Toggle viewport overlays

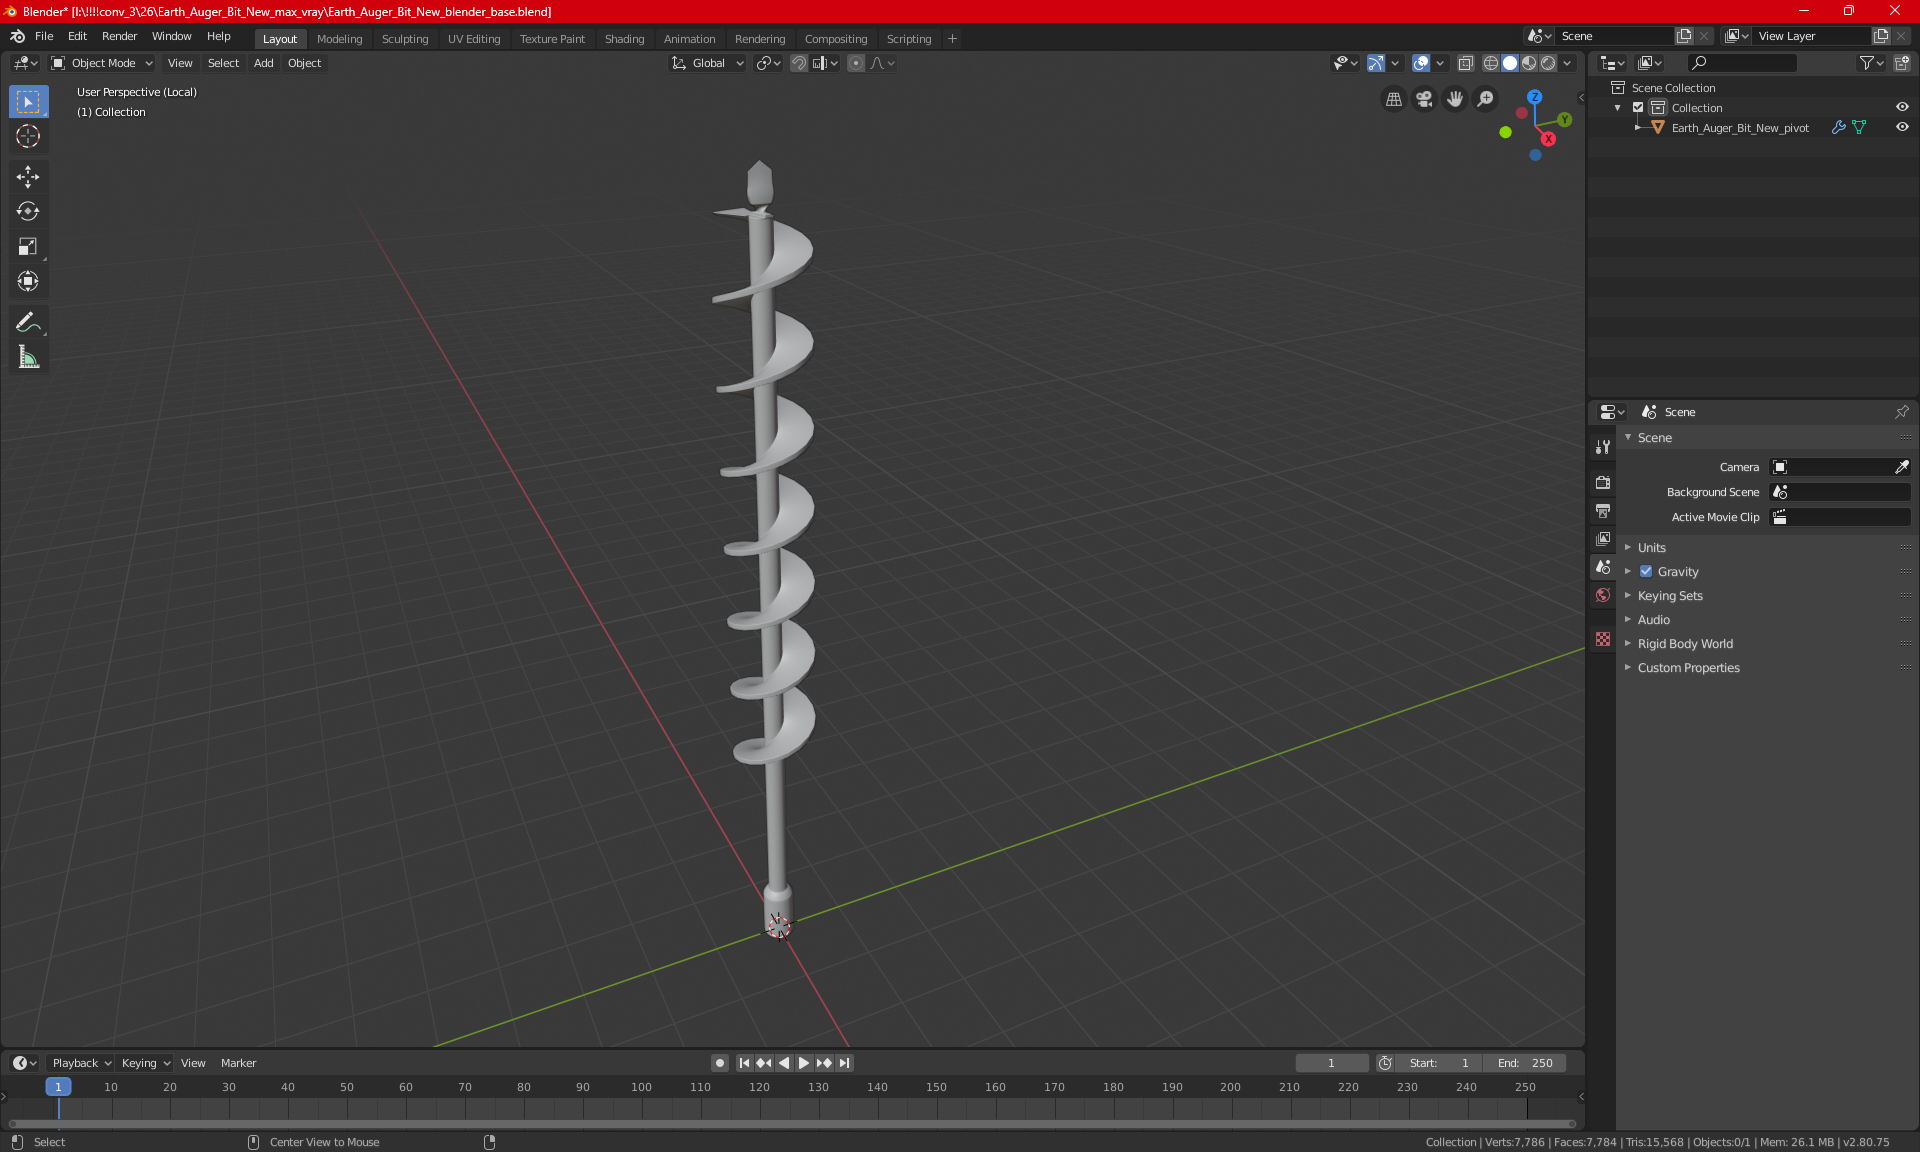[x=1421, y=63]
